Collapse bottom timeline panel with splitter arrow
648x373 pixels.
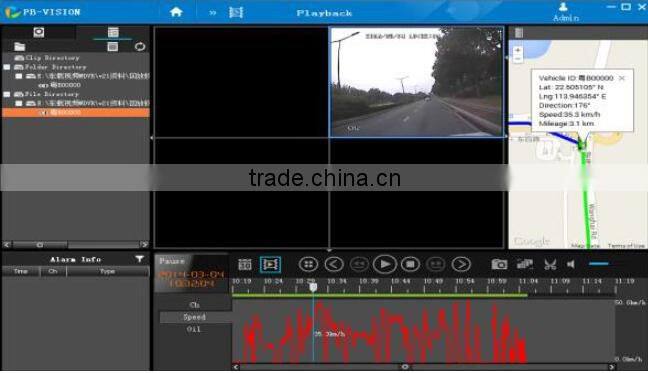[x=329, y=250]
